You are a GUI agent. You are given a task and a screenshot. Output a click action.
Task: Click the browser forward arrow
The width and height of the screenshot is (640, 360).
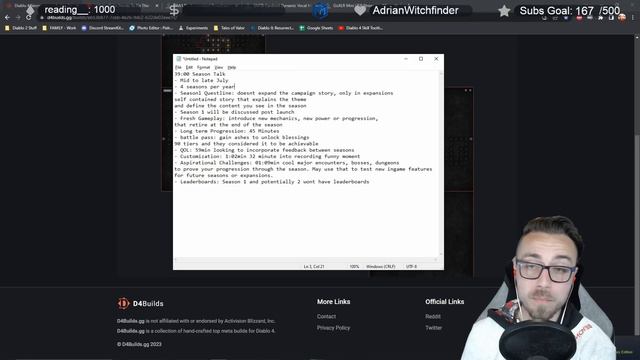click(x=18, y=18)
